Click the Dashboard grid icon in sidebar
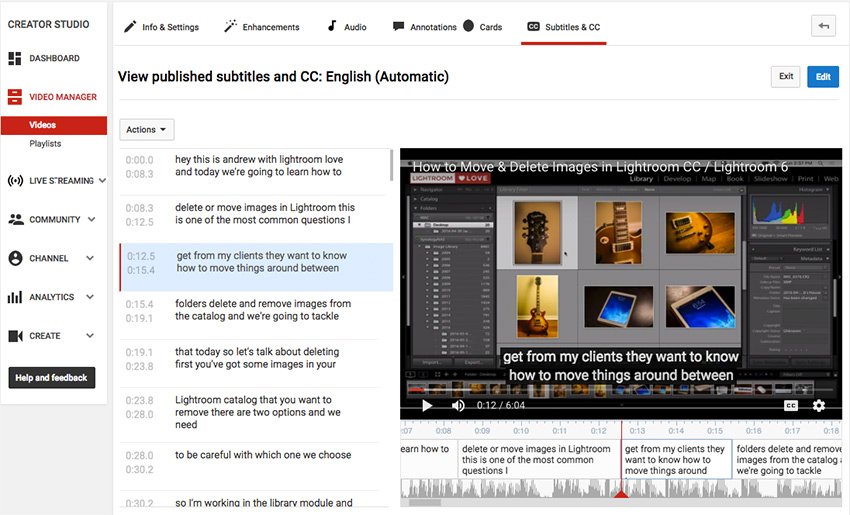Viewport: 850px width, 515px height. coord(15,59)
